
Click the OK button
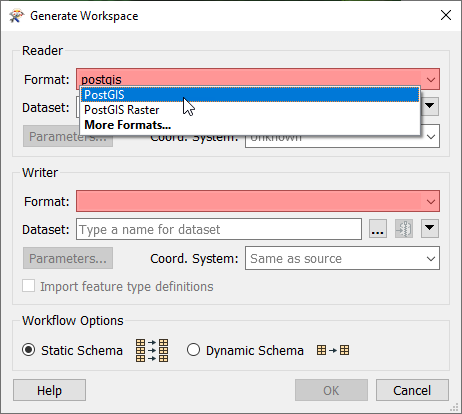click(331, 390)
